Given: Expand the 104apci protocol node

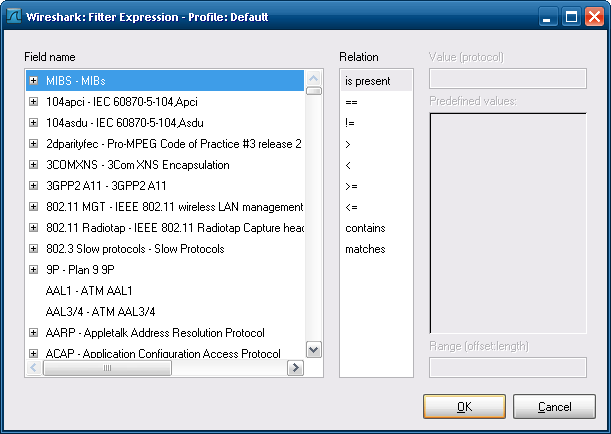Looking at the screenshot, I should tap(34, 102).
